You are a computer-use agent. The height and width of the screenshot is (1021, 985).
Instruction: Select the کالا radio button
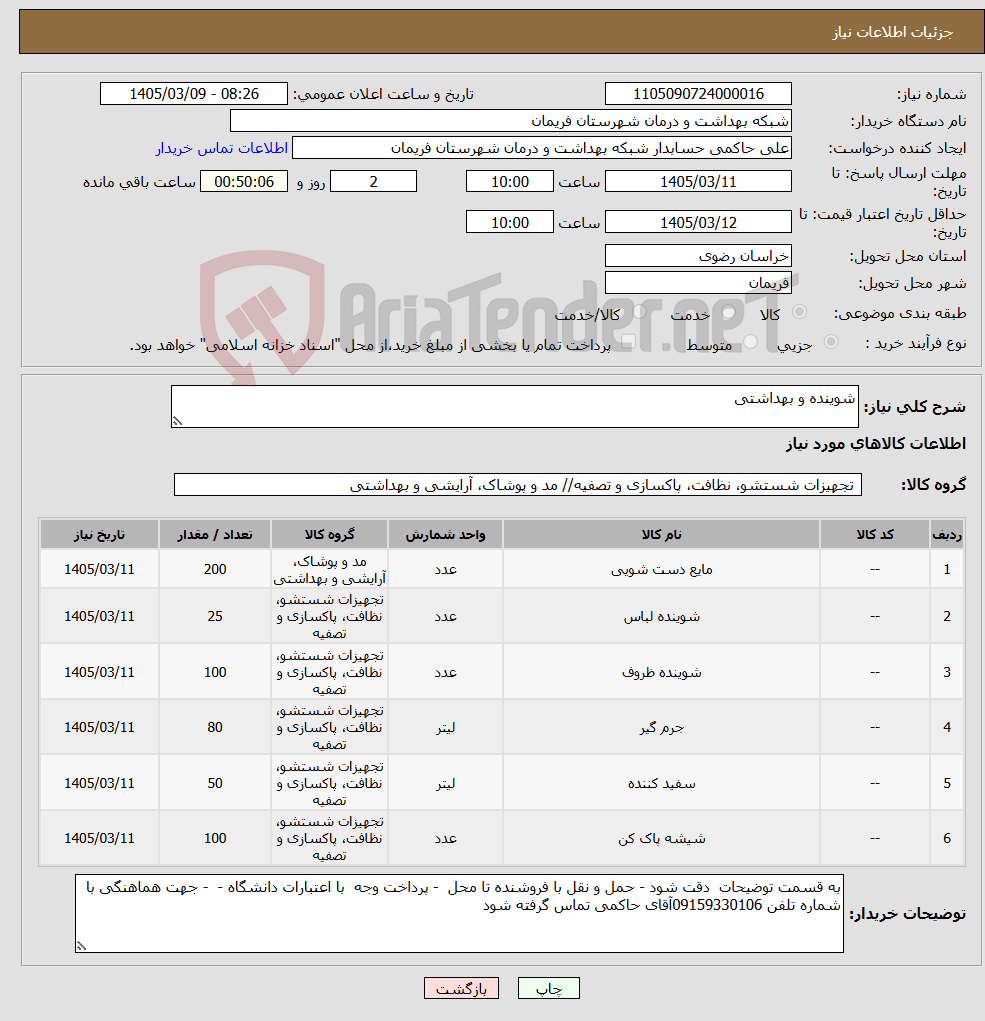tap(799, 313)
